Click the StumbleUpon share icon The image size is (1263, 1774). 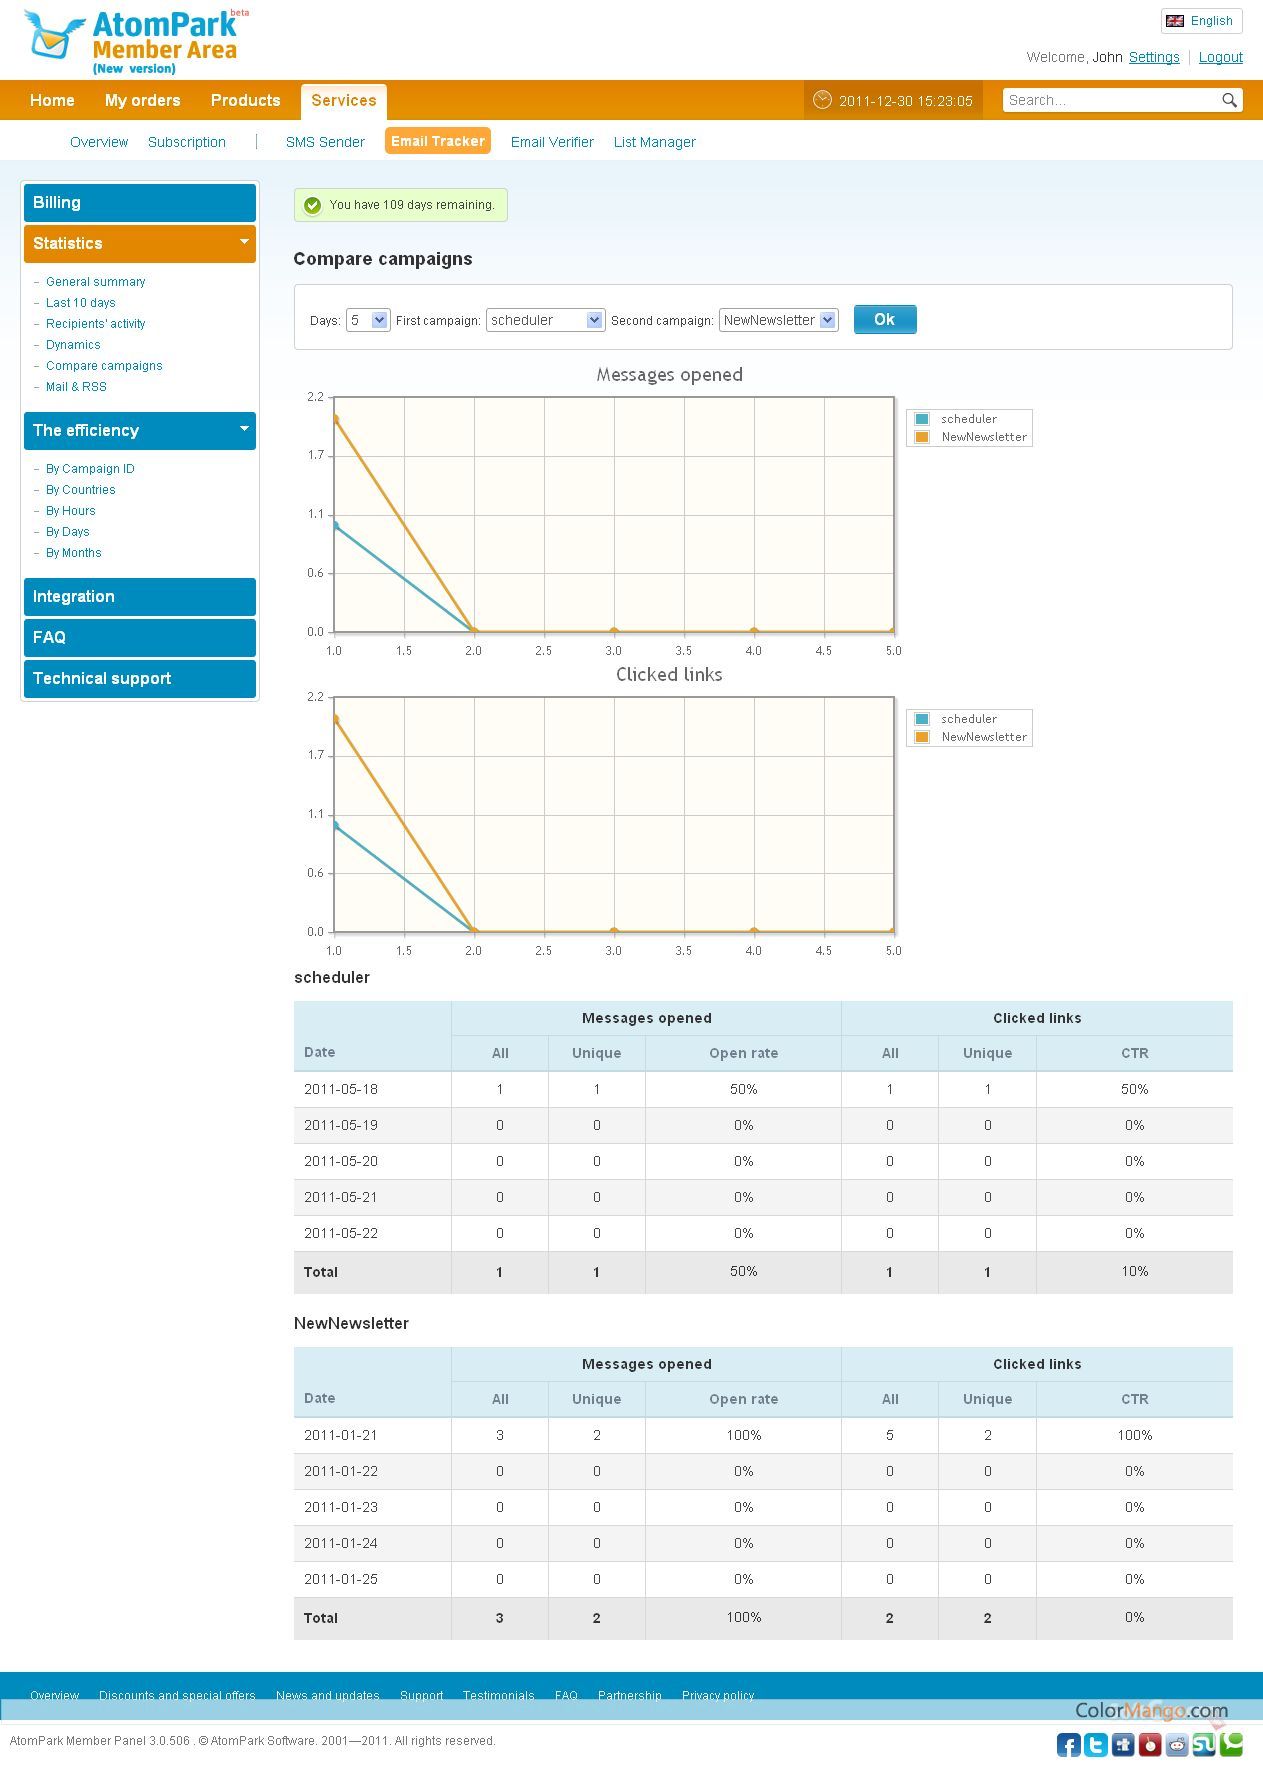(x=1204, y=1745)
